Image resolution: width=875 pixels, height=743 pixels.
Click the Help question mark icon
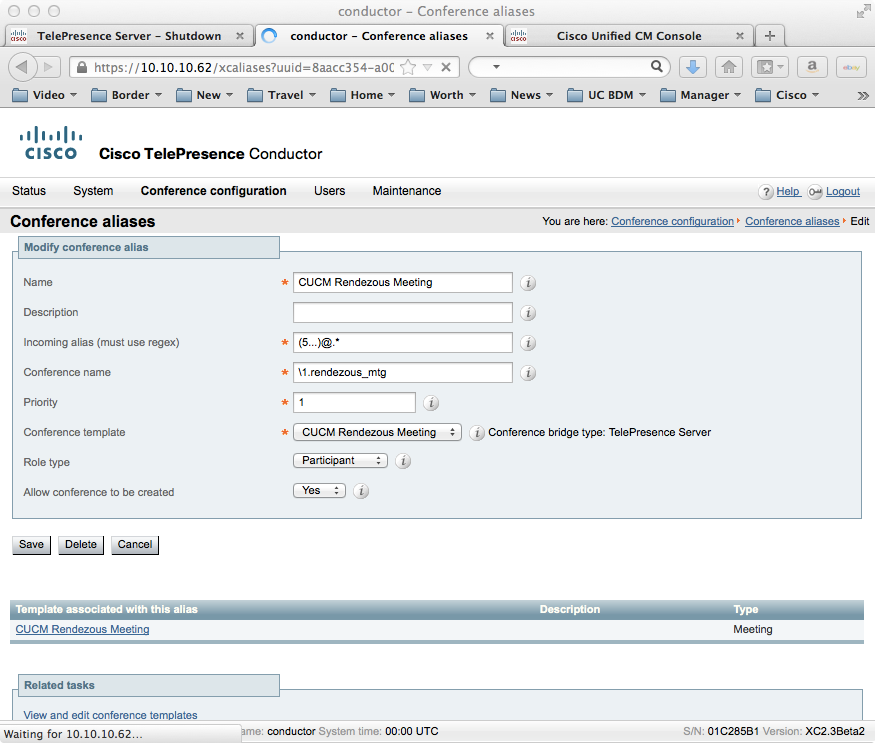[x=766, y=192]
